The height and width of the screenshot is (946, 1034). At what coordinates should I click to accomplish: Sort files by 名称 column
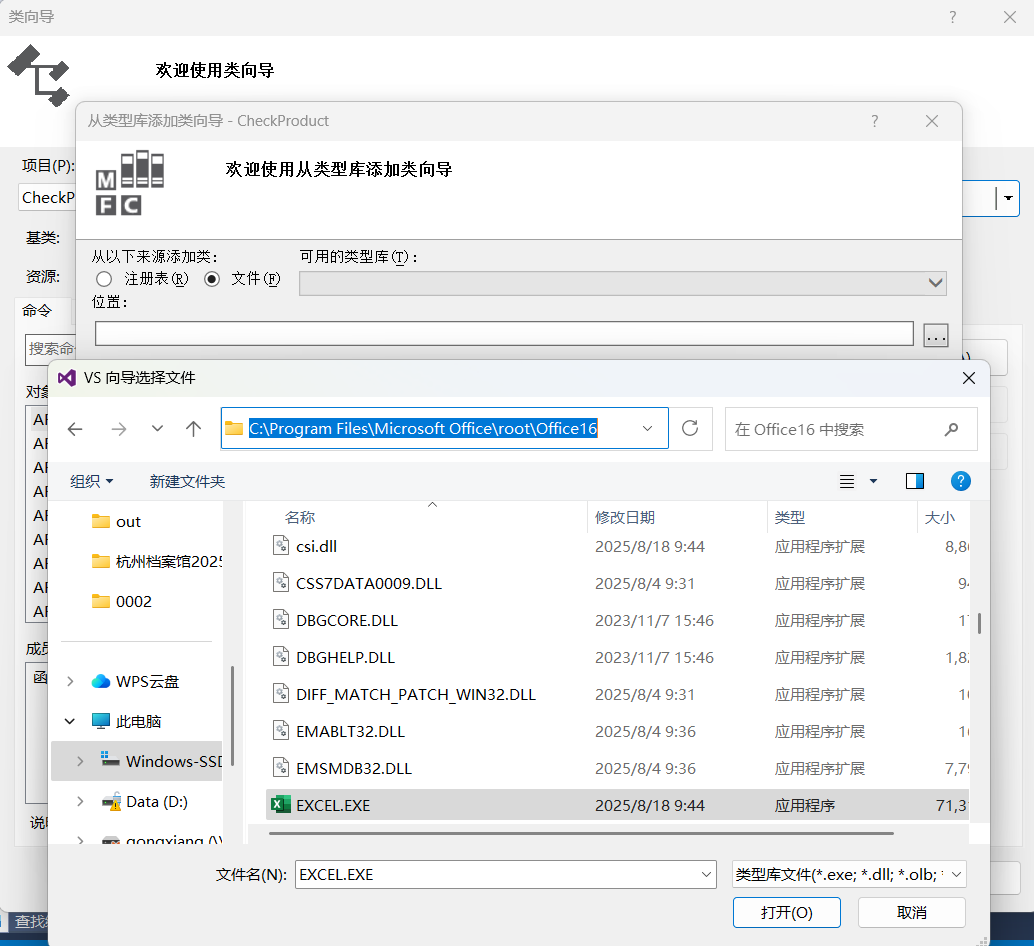[300, 517]
